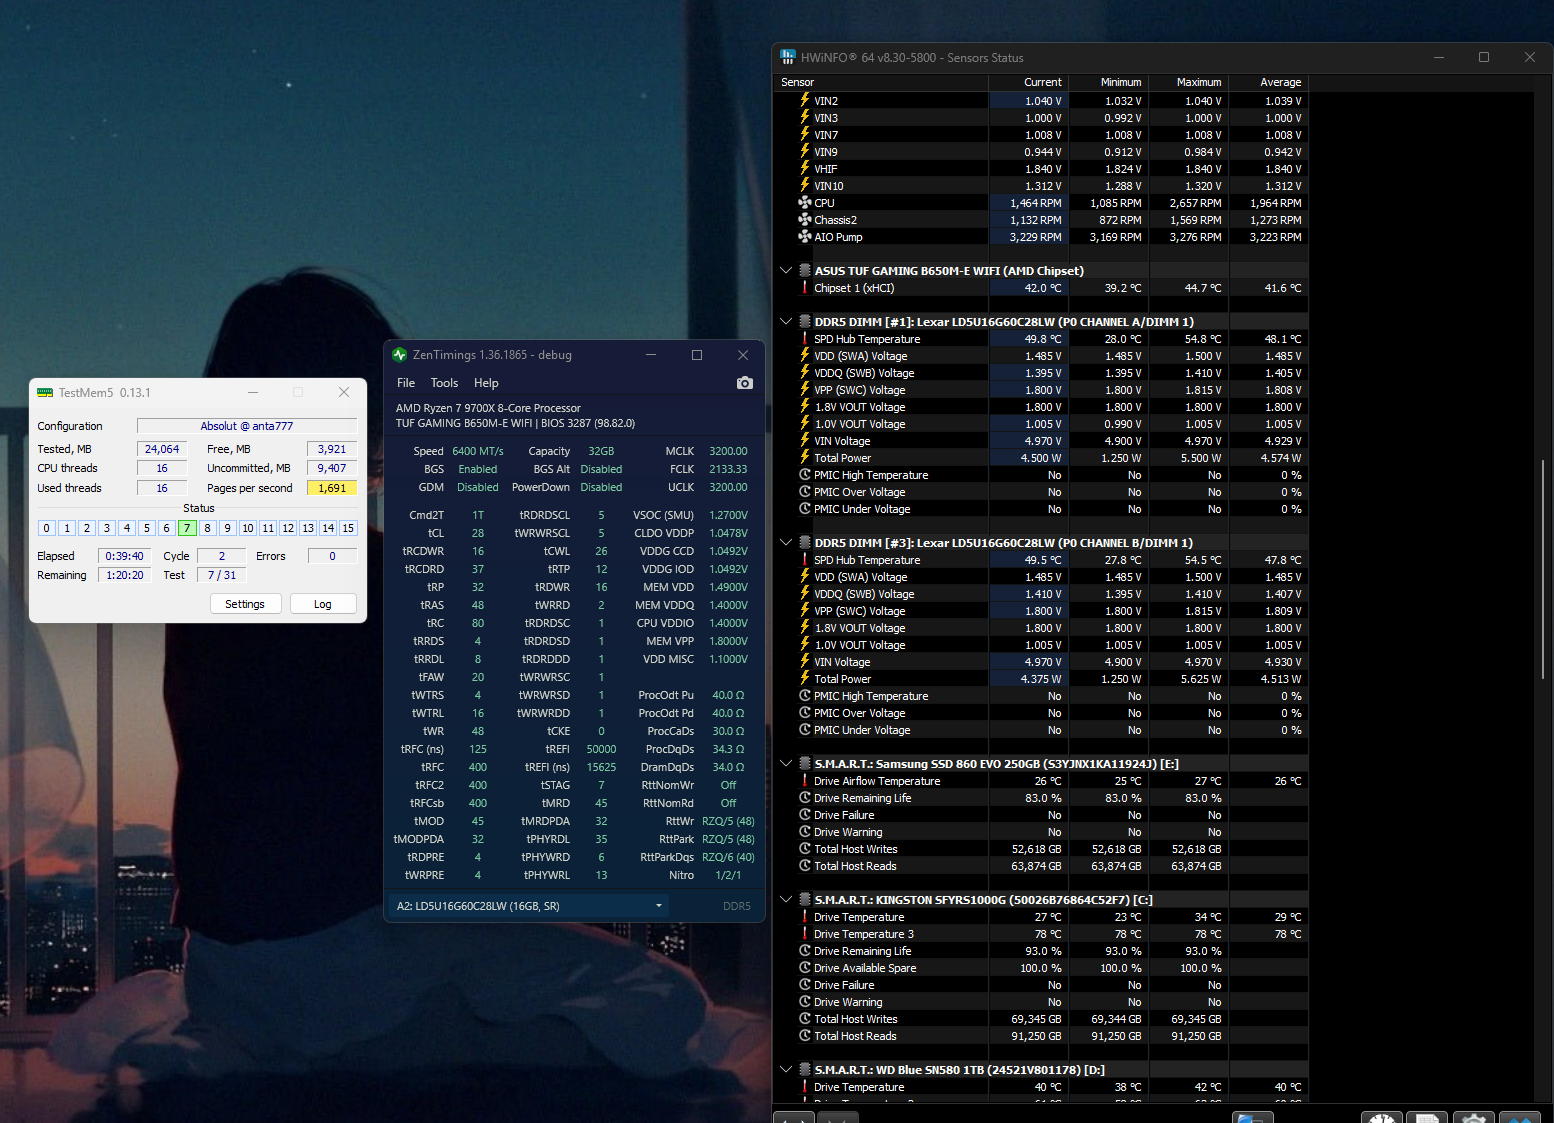Click thread status box 15 in TestMem5
Viewport: 1554px width, 1123px height.
[x=348, y=528]
